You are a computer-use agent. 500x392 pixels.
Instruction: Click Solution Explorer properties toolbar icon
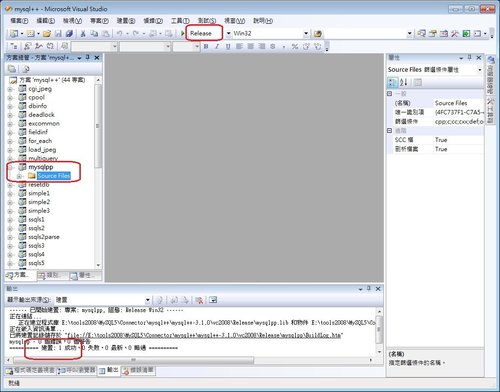(x=12, y=69)
